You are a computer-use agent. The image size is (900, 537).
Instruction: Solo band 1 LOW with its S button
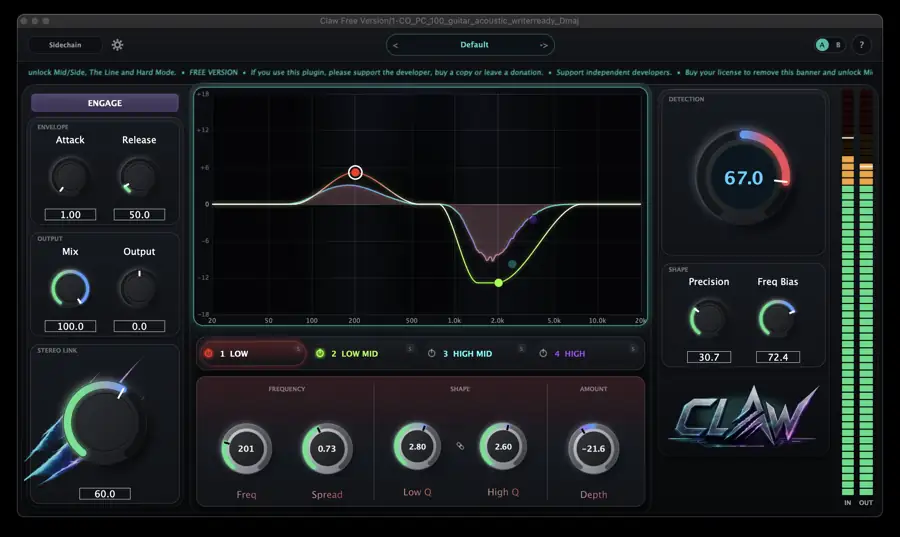pos(298,349)
